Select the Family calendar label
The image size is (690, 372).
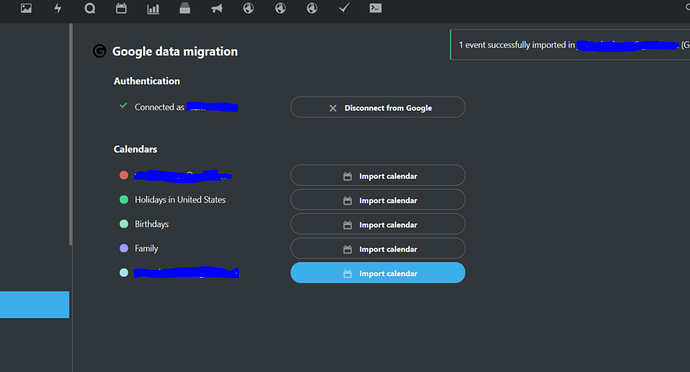coord(146,249)
